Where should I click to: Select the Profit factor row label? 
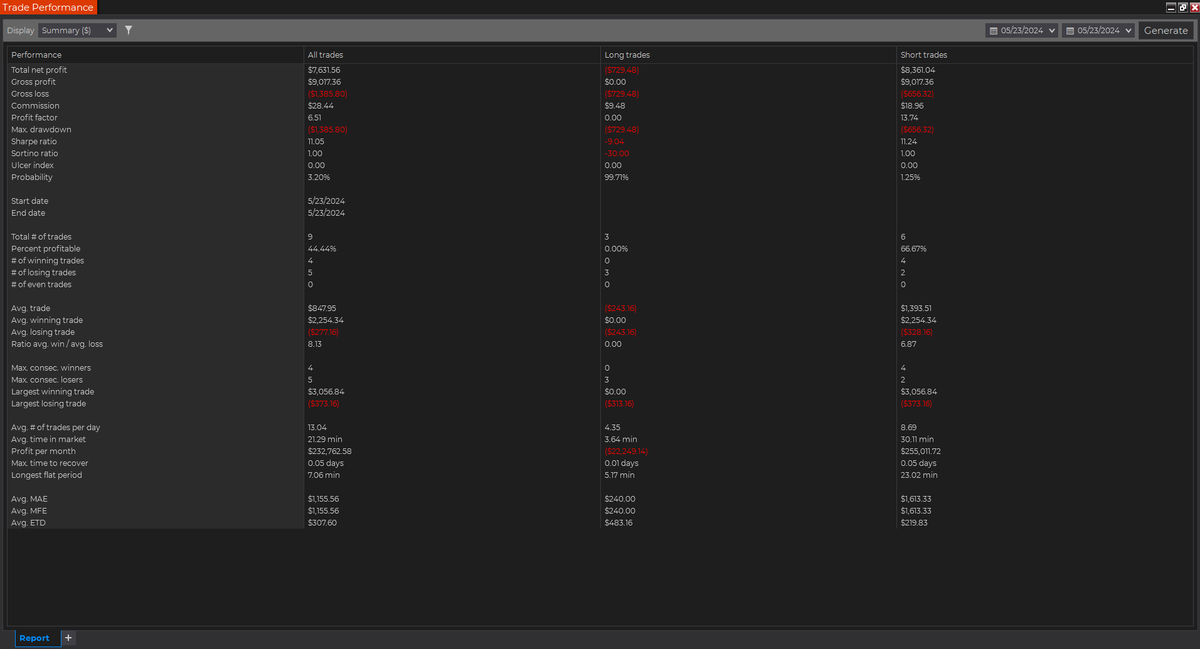pyautogui.click(x=34, y=118)
